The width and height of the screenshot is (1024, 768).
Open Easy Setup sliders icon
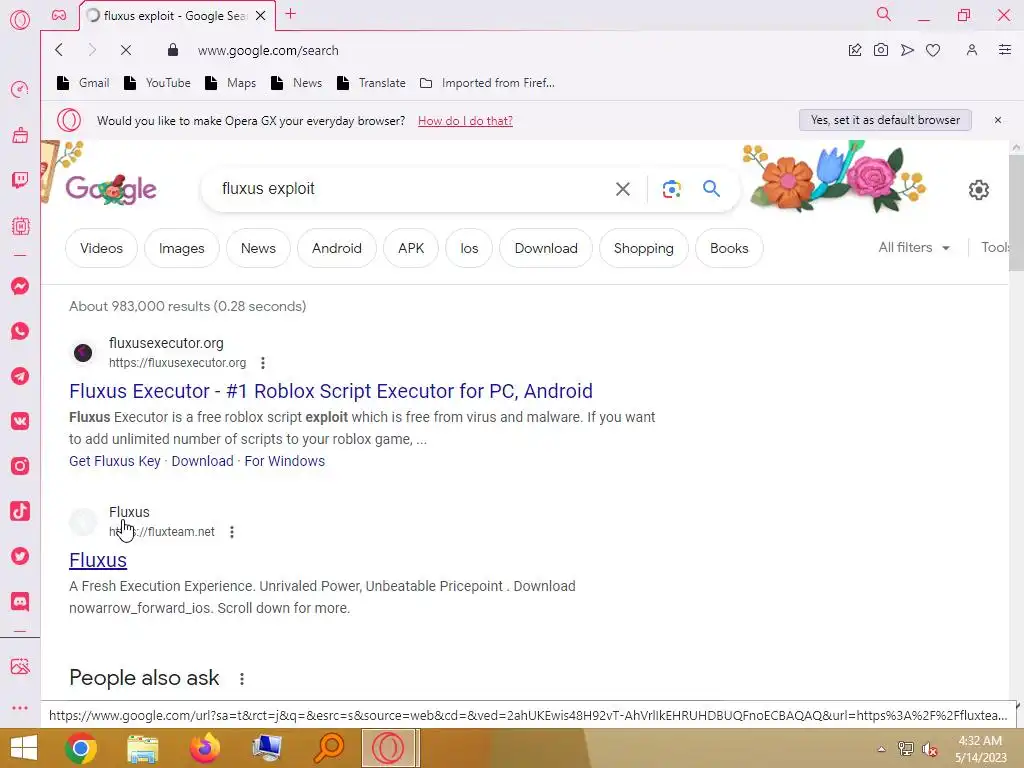click(1005, 50)
